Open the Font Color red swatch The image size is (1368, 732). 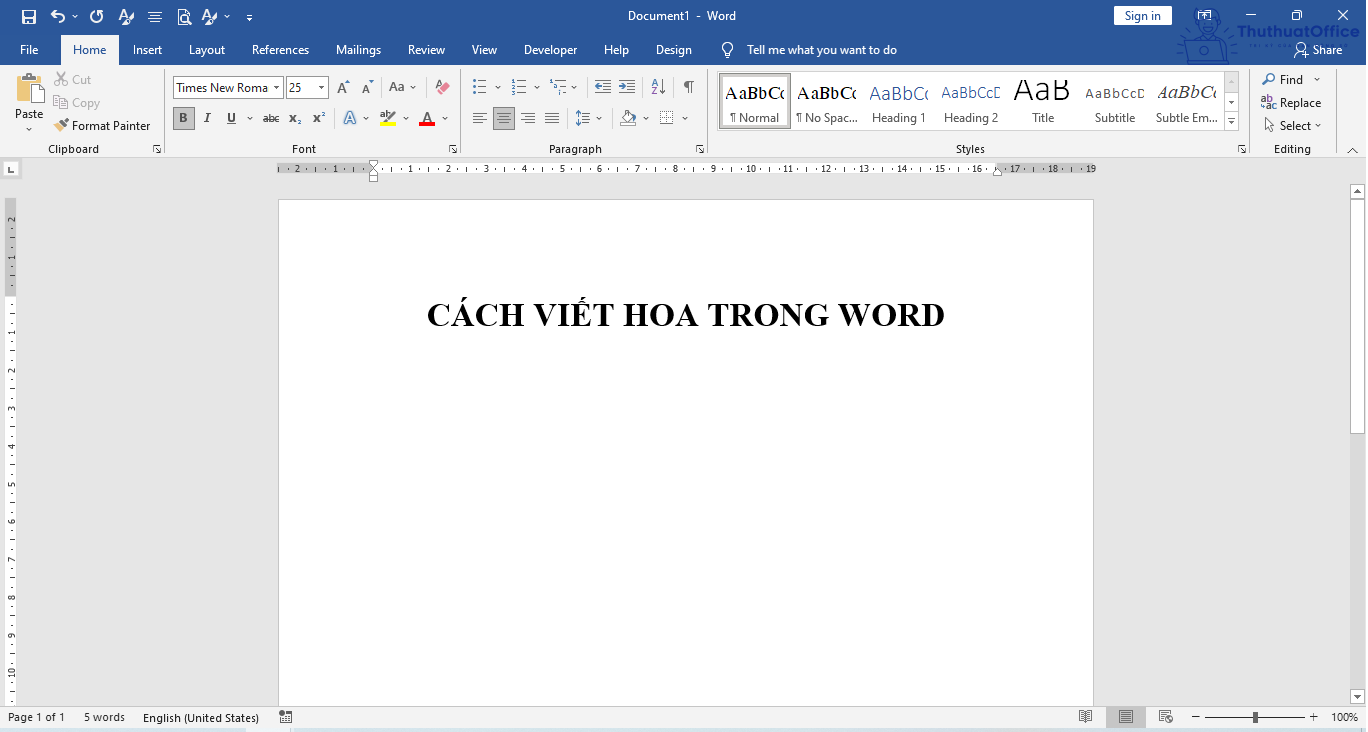(425, 118)
